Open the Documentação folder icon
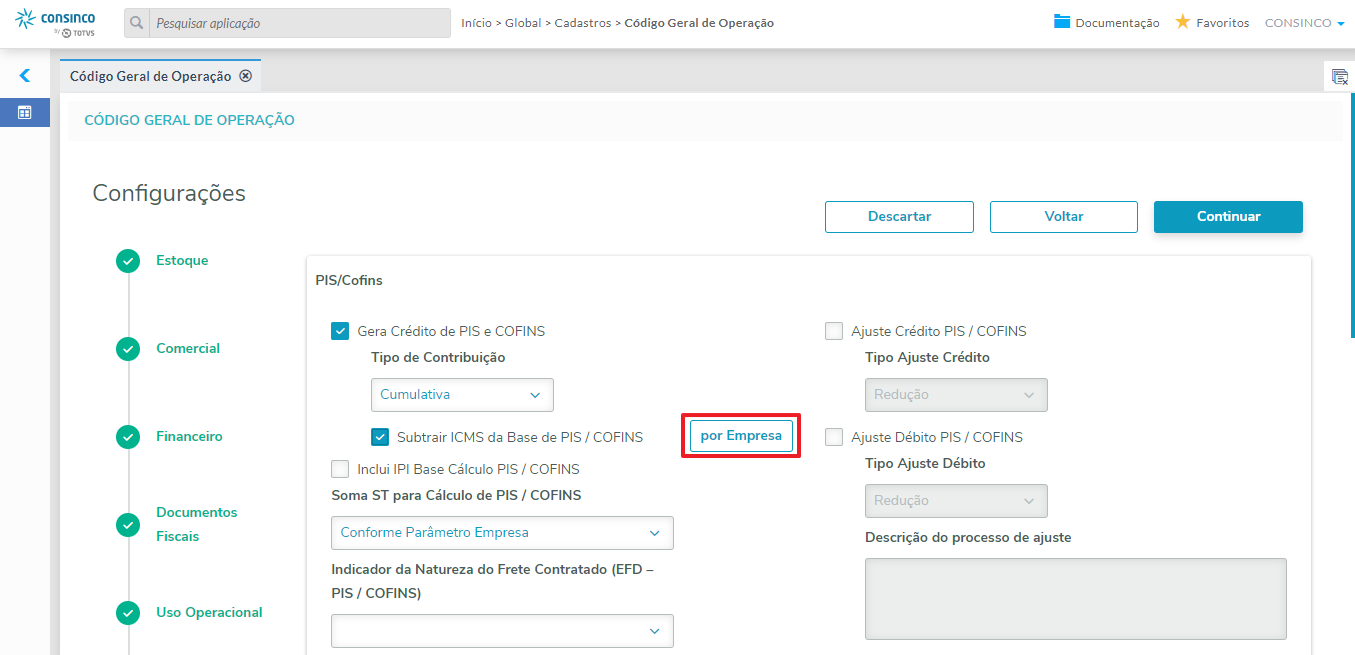The width and height of the screenshot is (1355, 655). click(x=1062, y=22)
